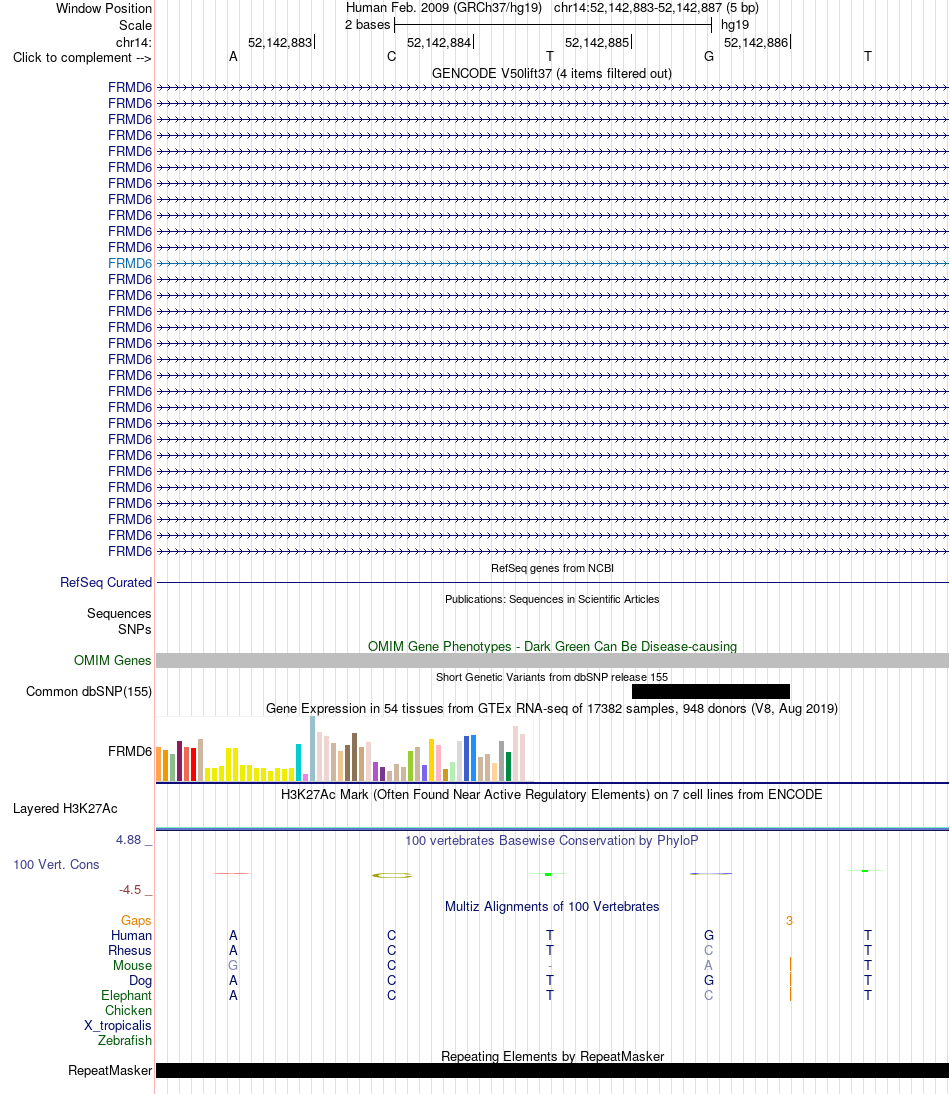This screenshot has height=1094, width=950.
Task: Select the C base in the complement sequence row
Action: tap(391, 57)
